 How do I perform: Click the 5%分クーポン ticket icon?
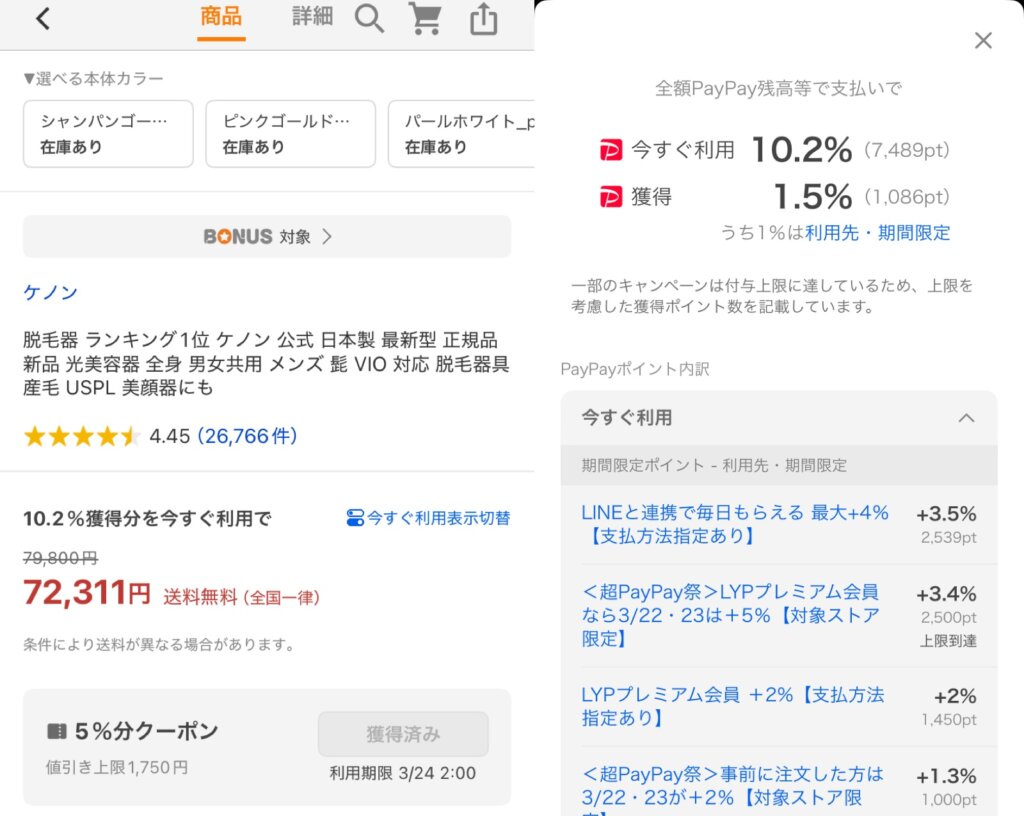(57, 731)
